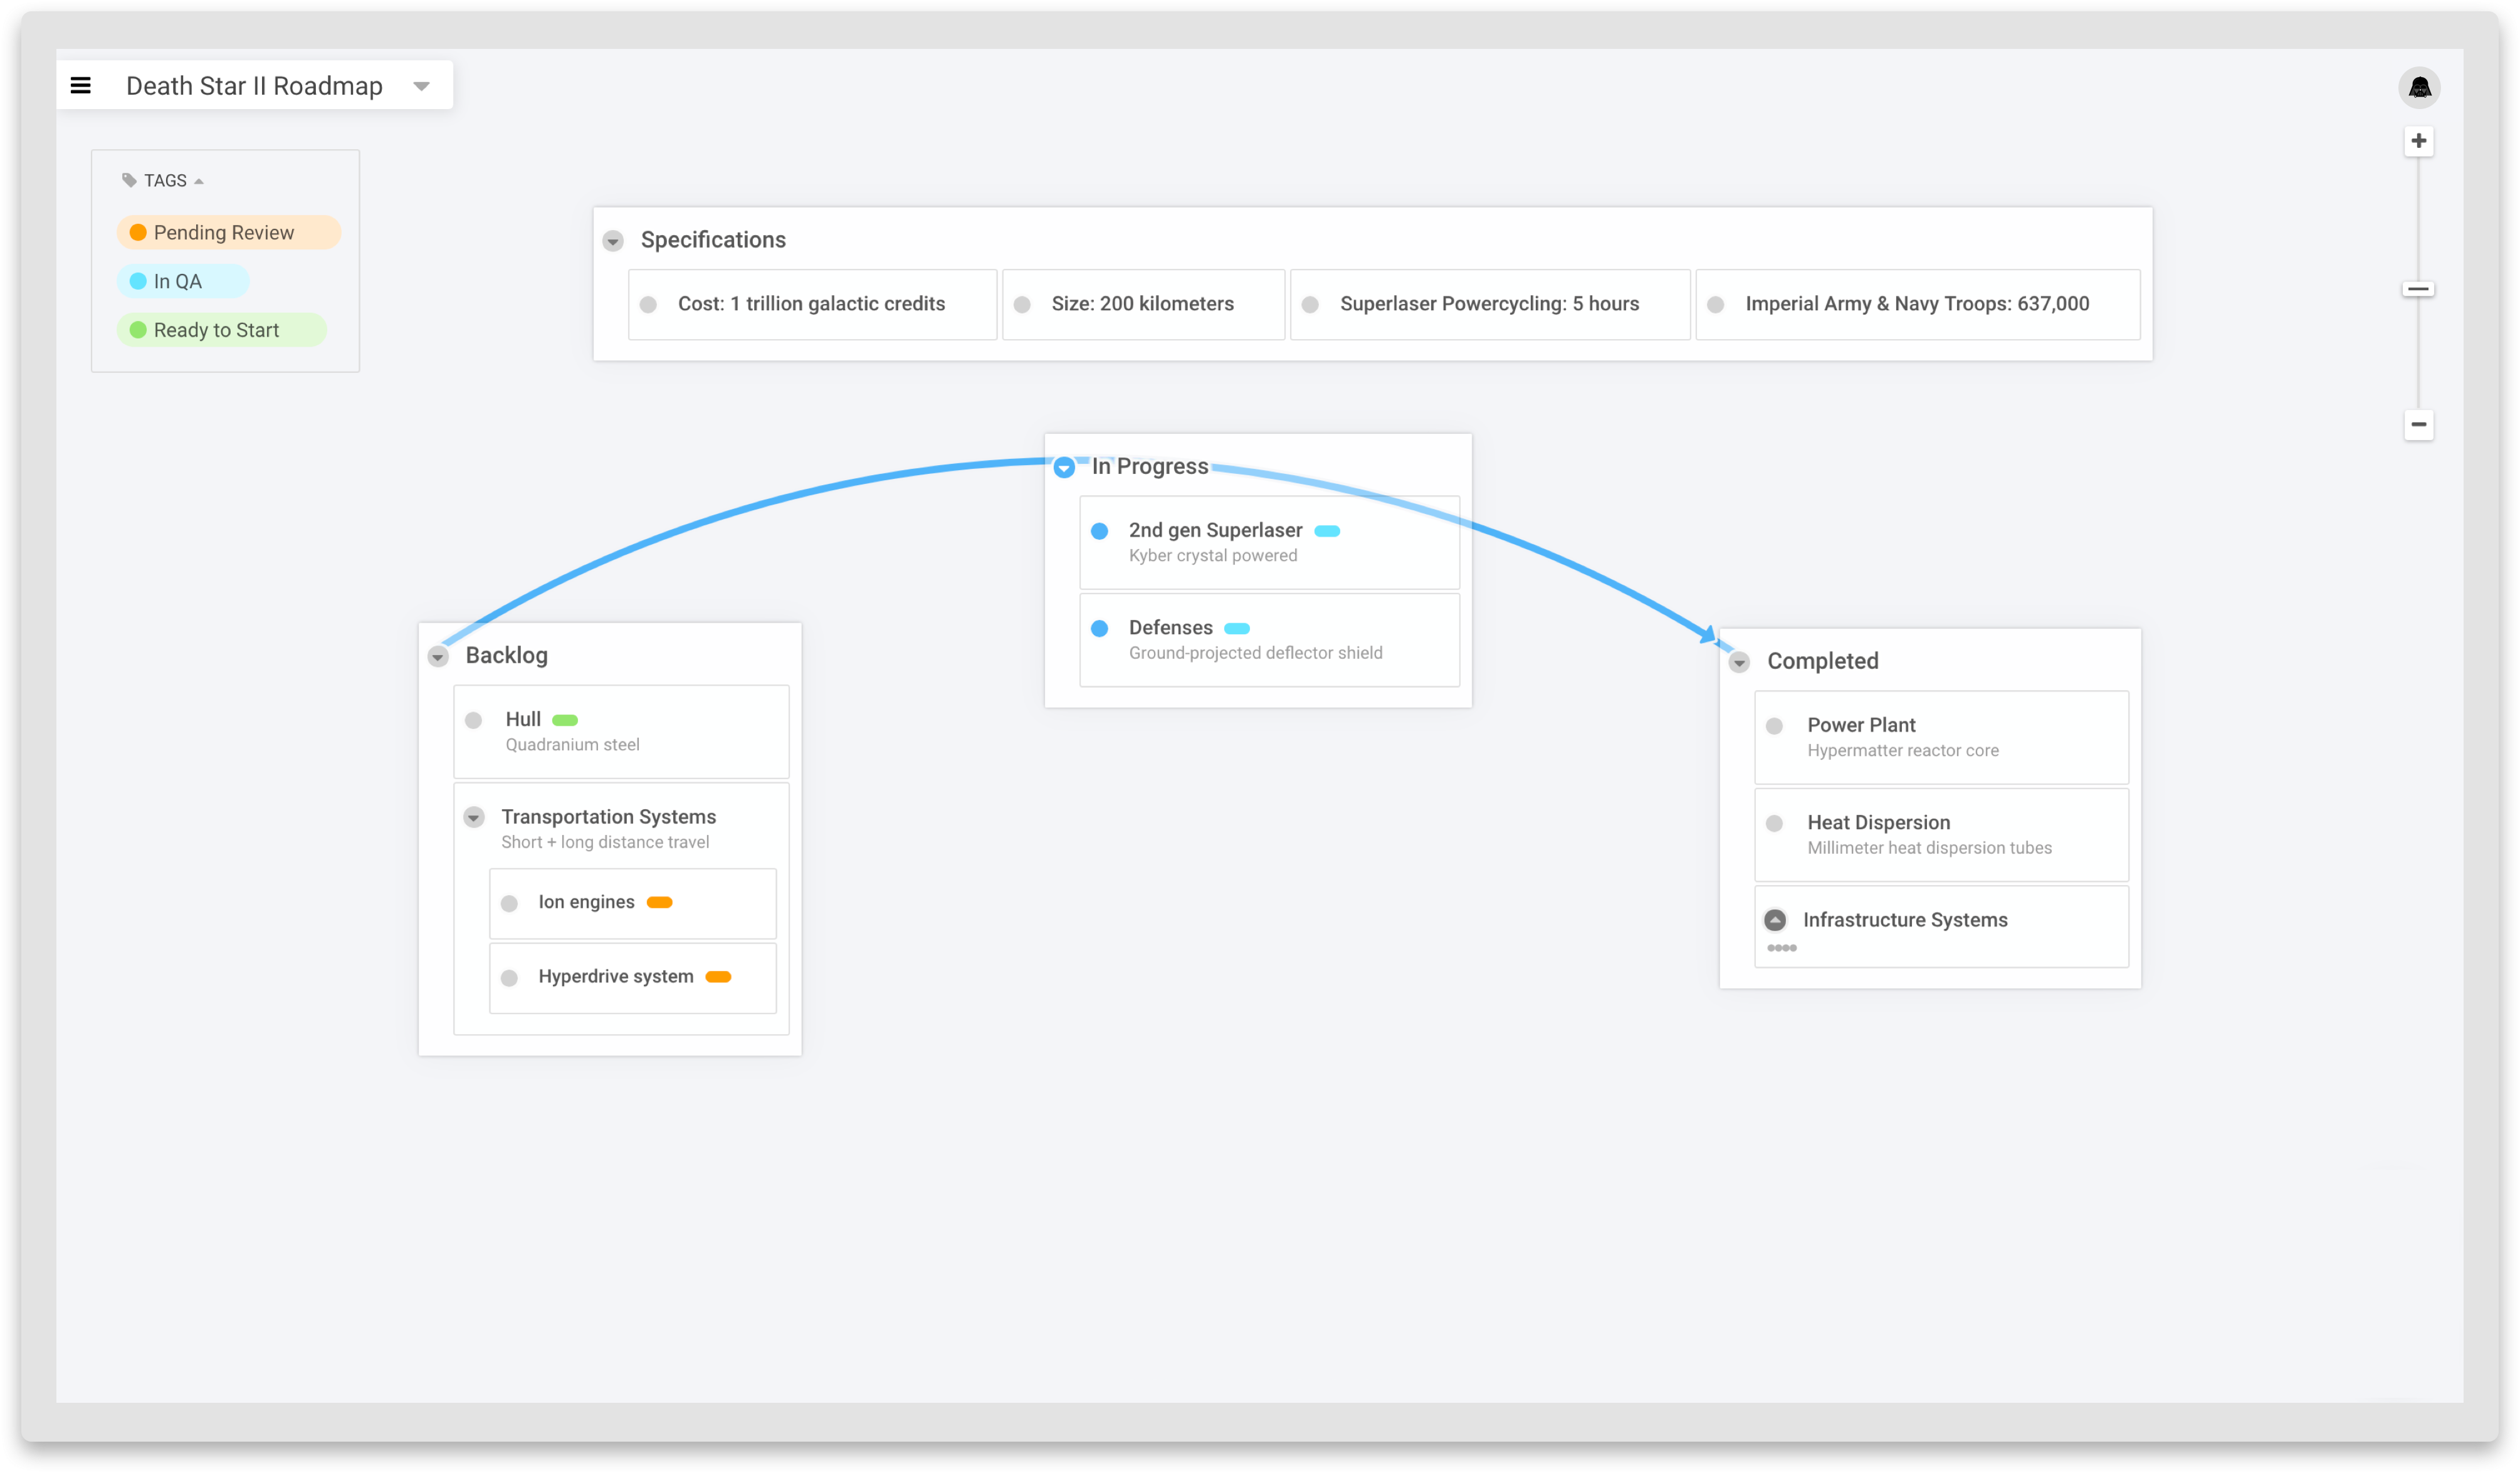Click the cyan tag on 2nd gen Superlaser
Screen dimensions: 2520x1473
1326,531
